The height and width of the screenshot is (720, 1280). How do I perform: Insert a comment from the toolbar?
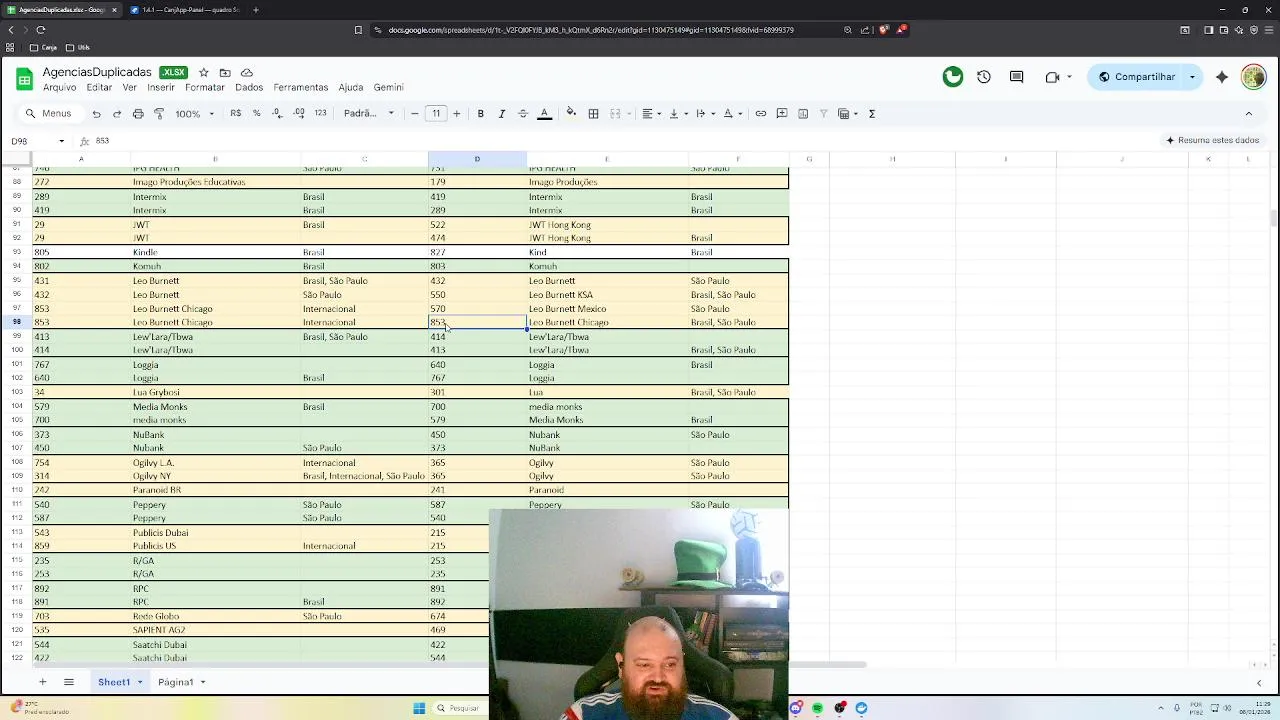point(782,114)
